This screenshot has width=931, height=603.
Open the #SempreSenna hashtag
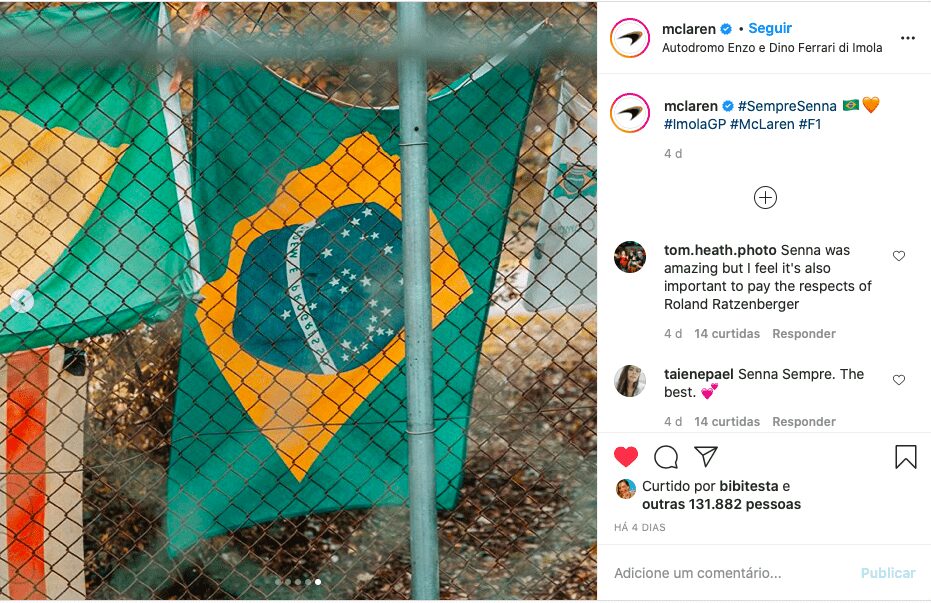[x=787, y=106]
